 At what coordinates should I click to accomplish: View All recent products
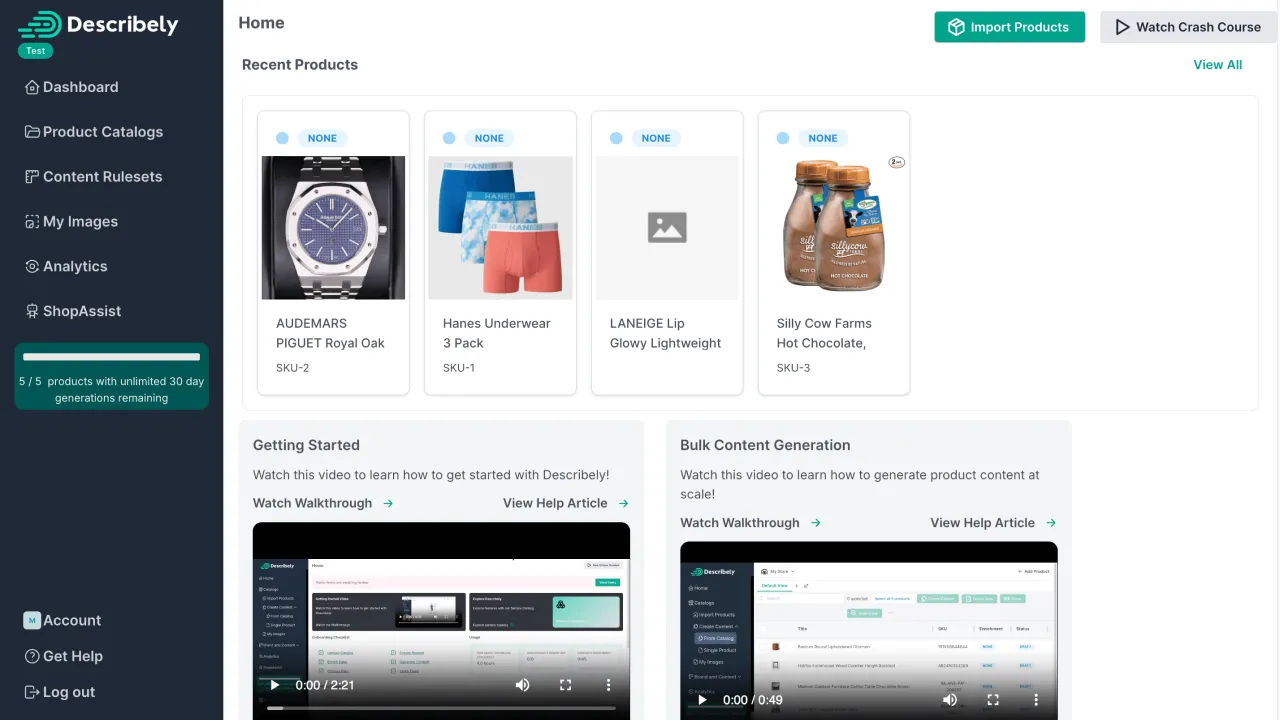(x=1217, y=65)
